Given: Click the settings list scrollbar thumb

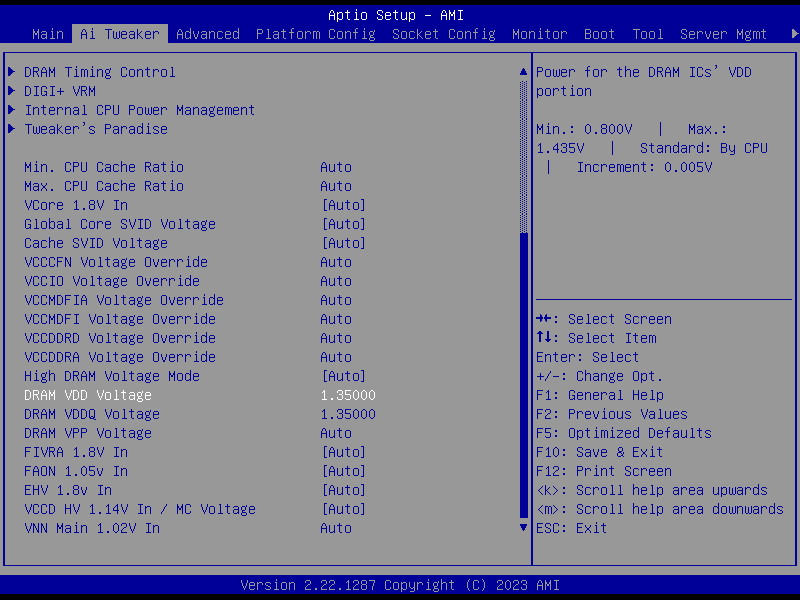Looking at the screenshot, I should [523, 375].
